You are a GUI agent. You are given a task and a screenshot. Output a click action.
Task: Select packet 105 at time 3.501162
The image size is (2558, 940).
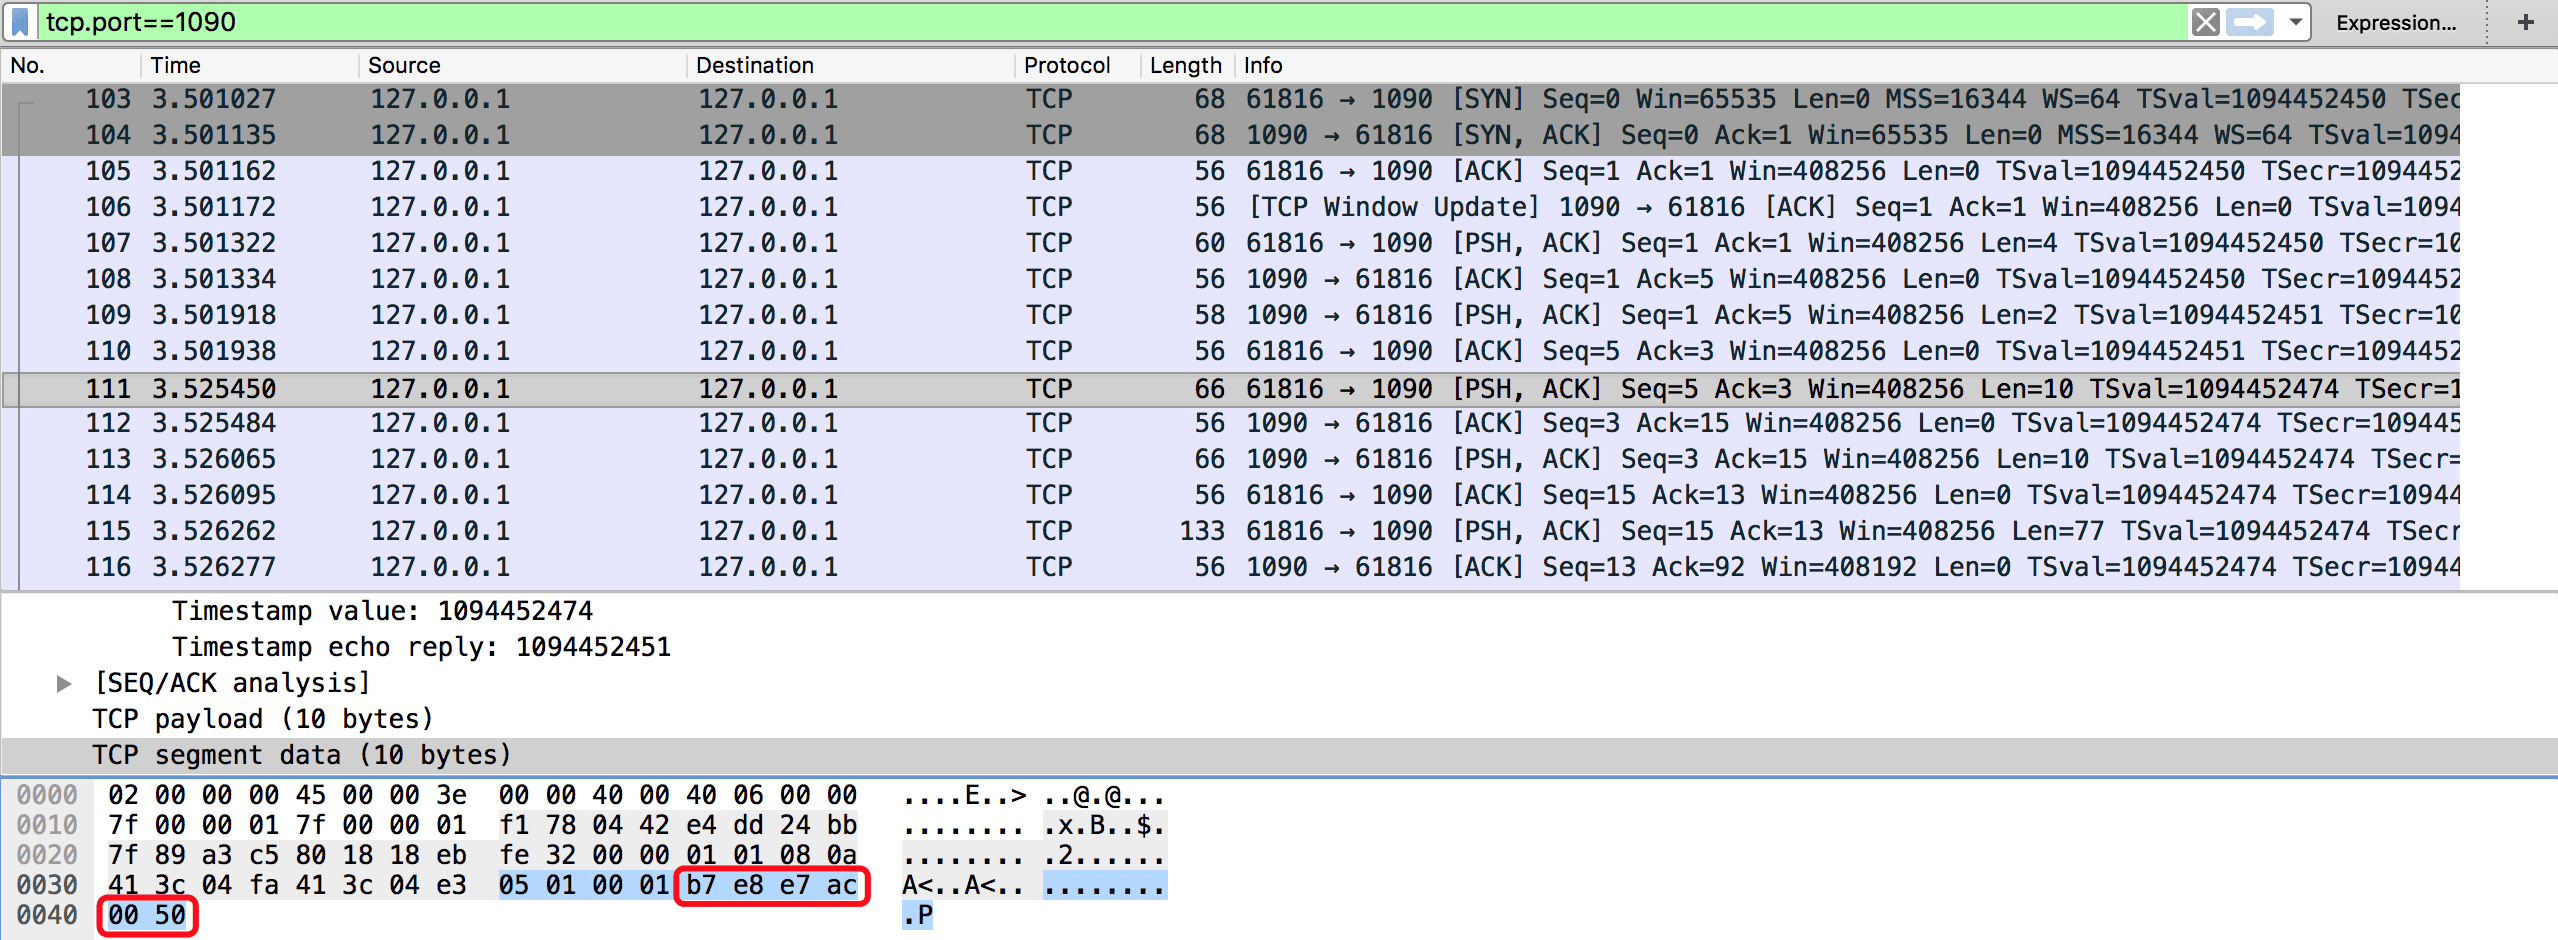[x=1230, y=171]
